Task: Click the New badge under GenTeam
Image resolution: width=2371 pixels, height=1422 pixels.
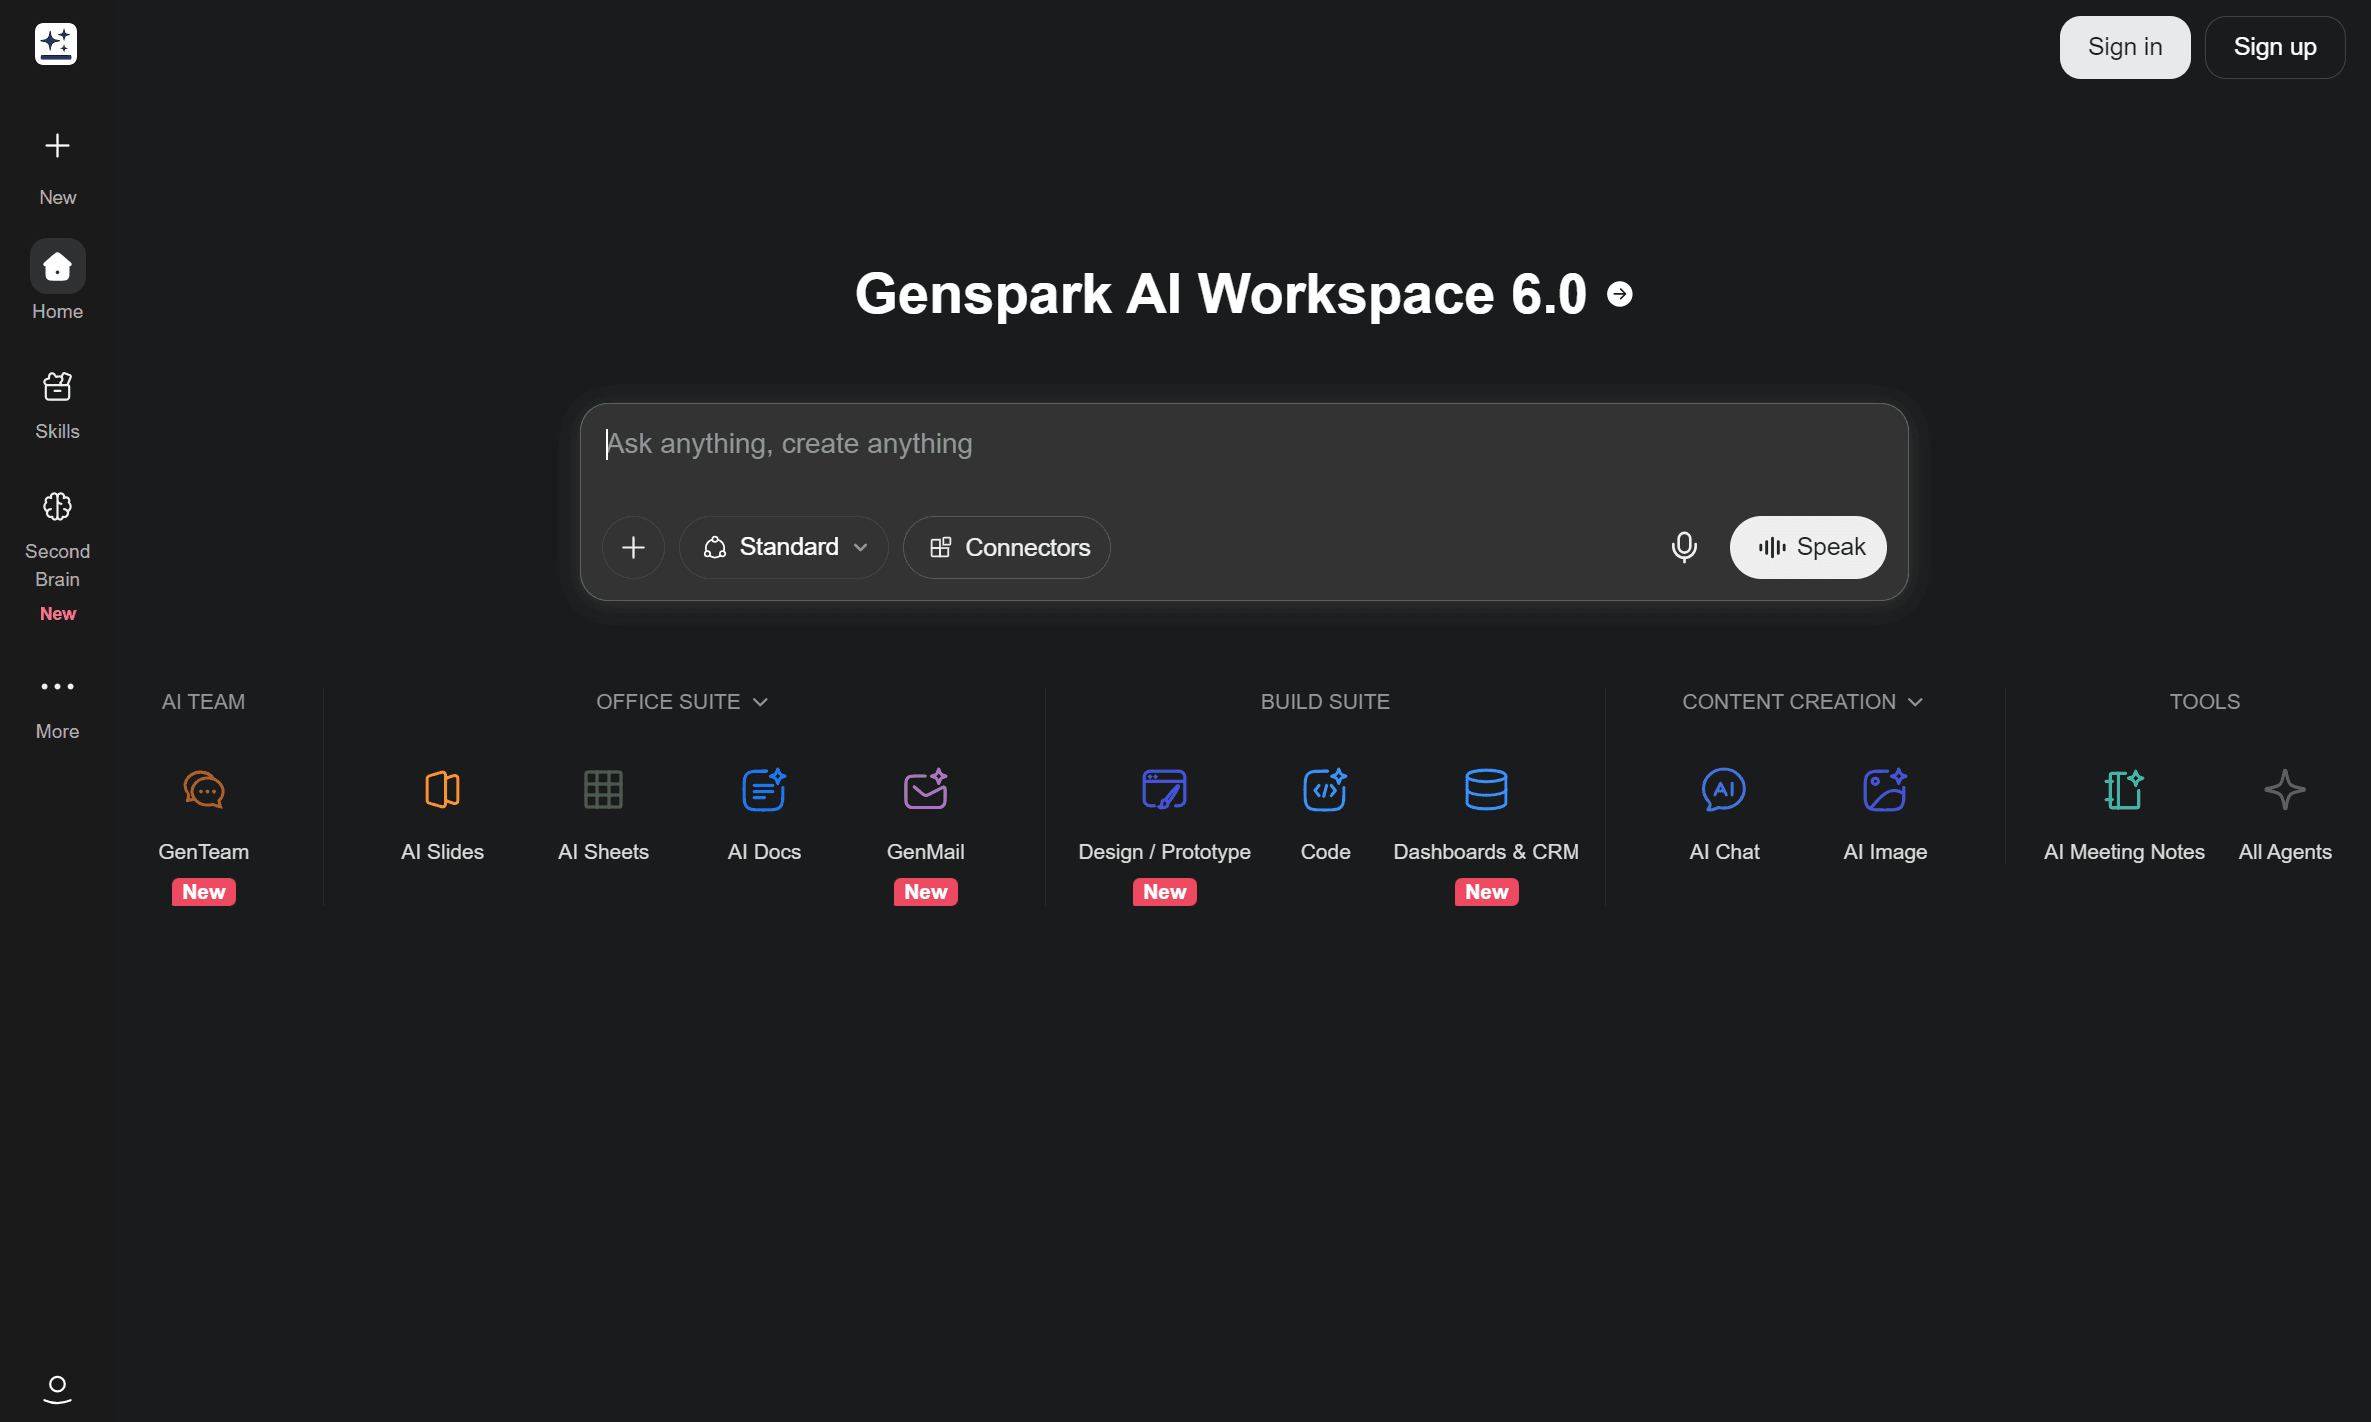Action: (x=204, y=892)
